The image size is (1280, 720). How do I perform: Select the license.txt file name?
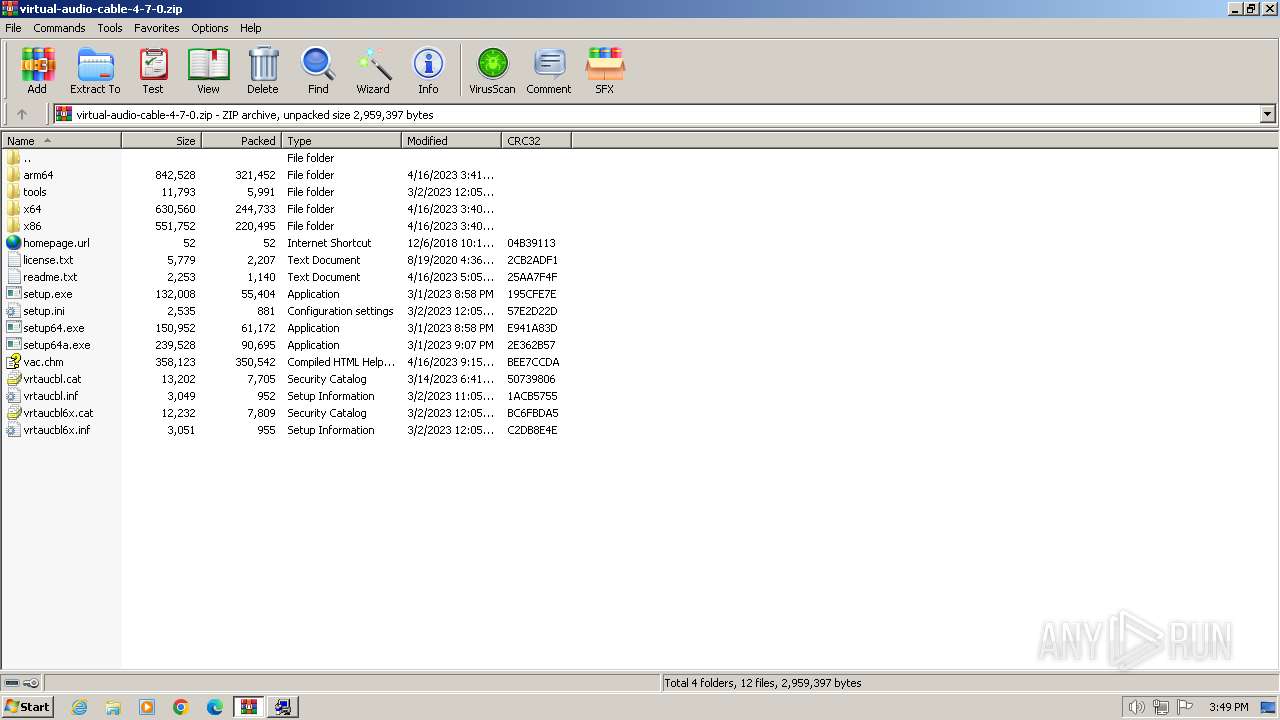[48, 260]
